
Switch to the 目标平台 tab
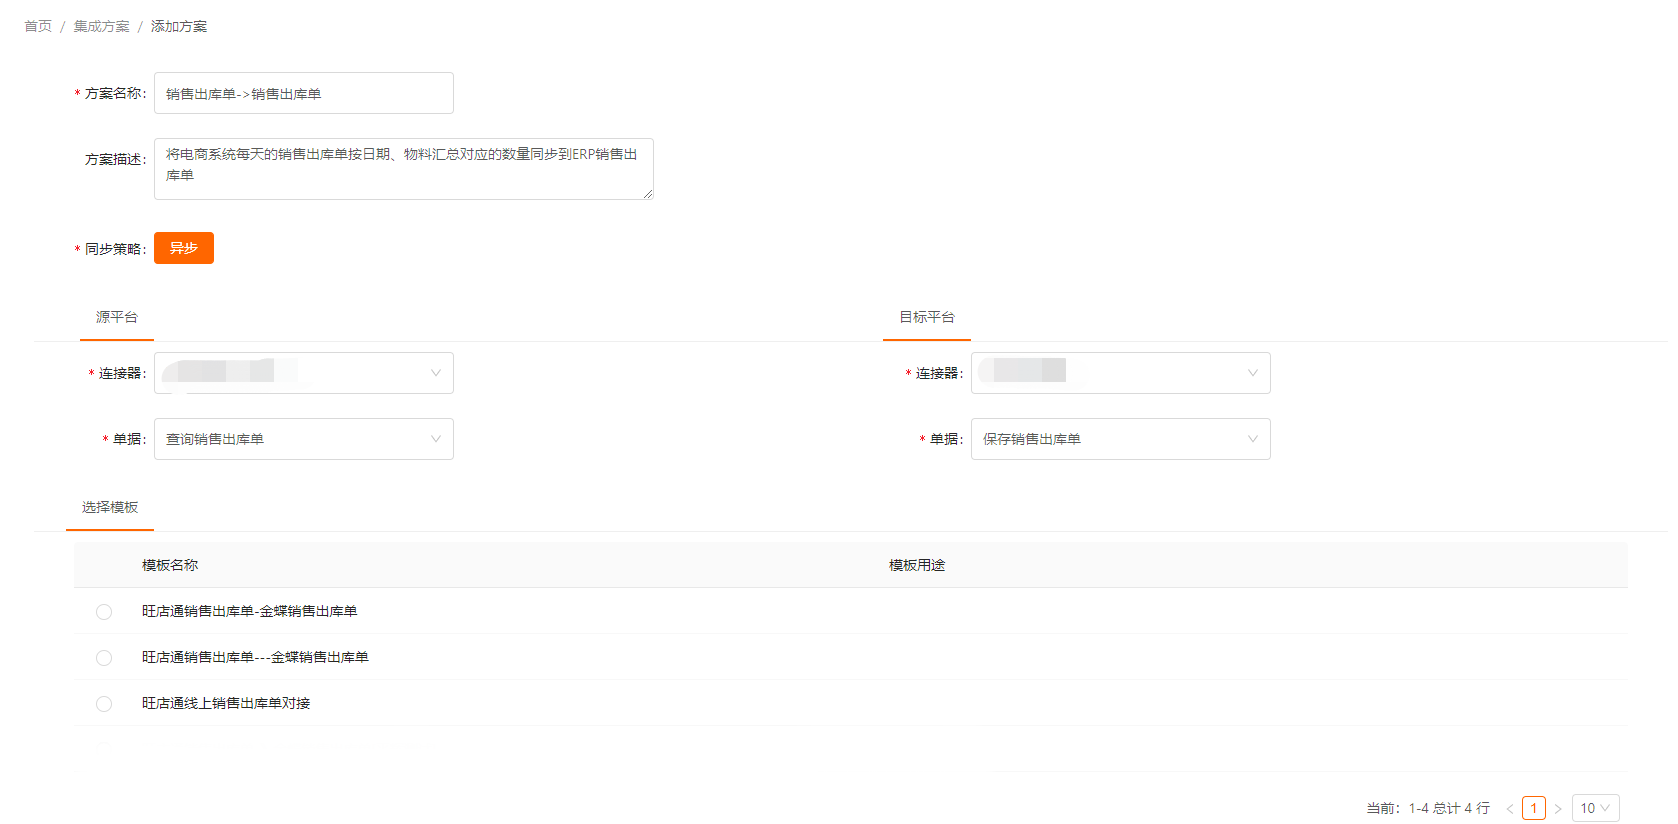tap(926, 317)
